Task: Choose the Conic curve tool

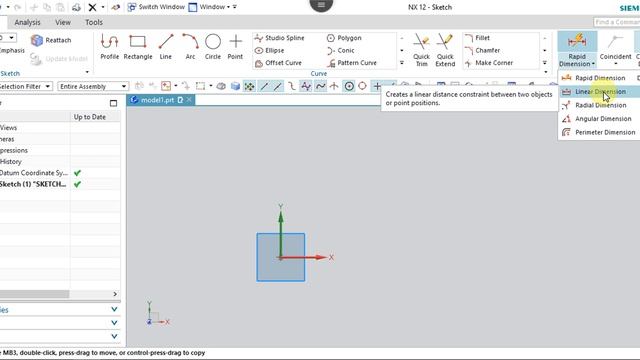Action: click(x=340, y=51)
